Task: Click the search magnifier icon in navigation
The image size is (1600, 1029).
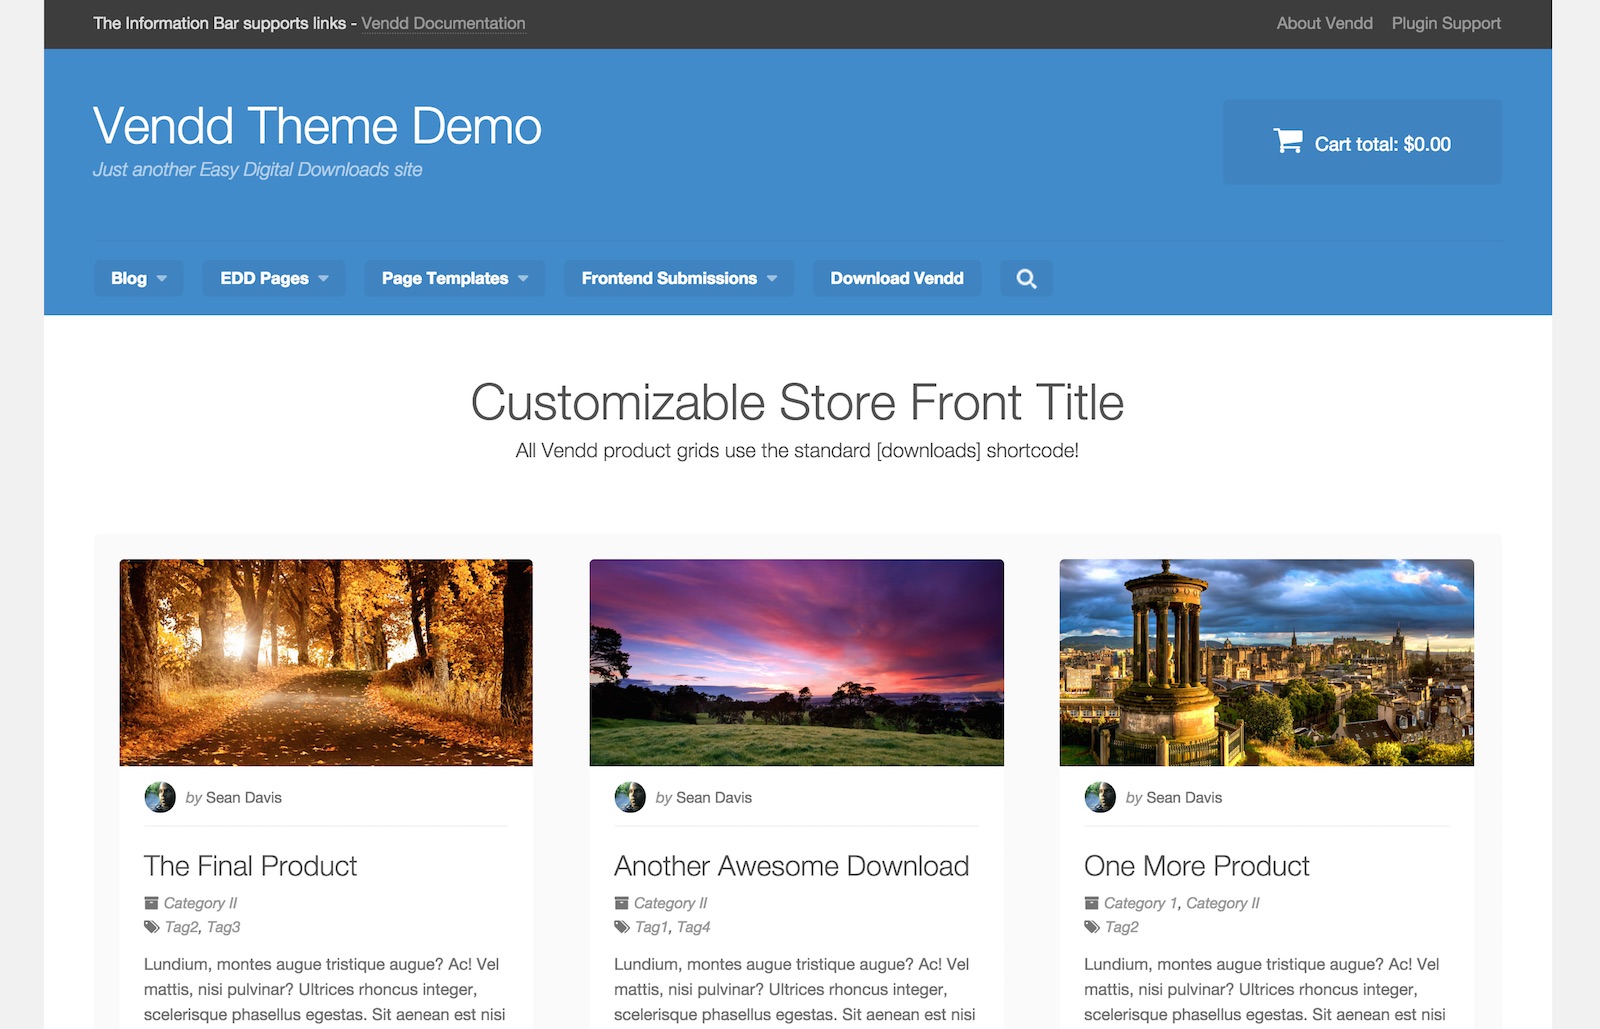Action: click(1026, 279)
